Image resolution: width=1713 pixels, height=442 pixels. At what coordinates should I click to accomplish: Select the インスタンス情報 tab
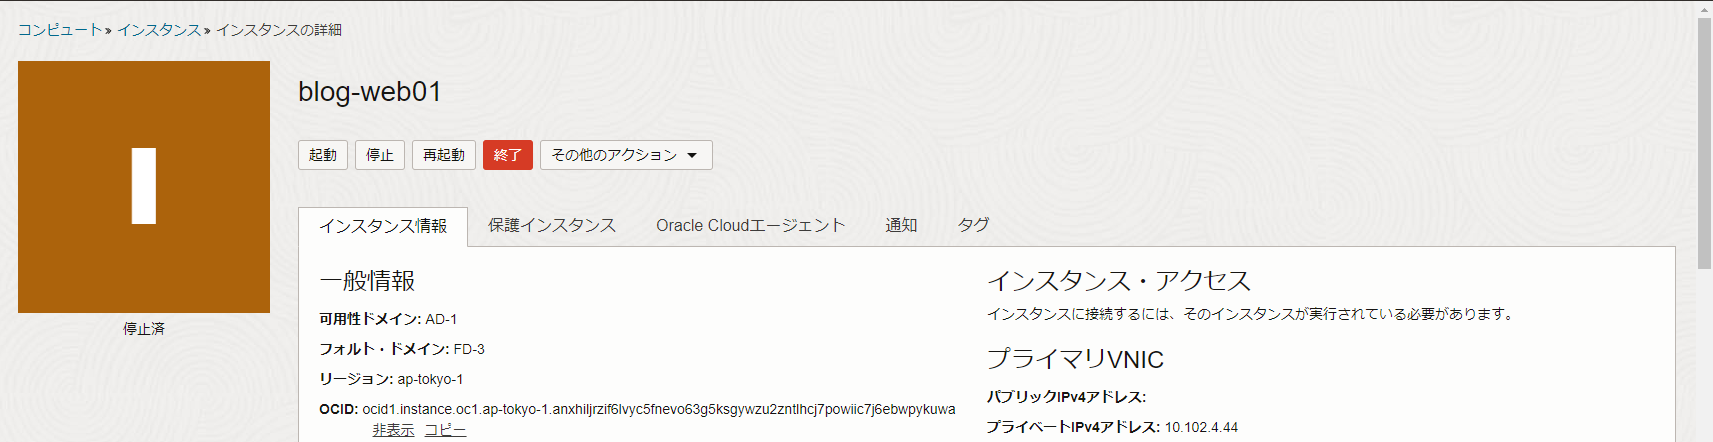pyautogui.click(x=383, y=226)
